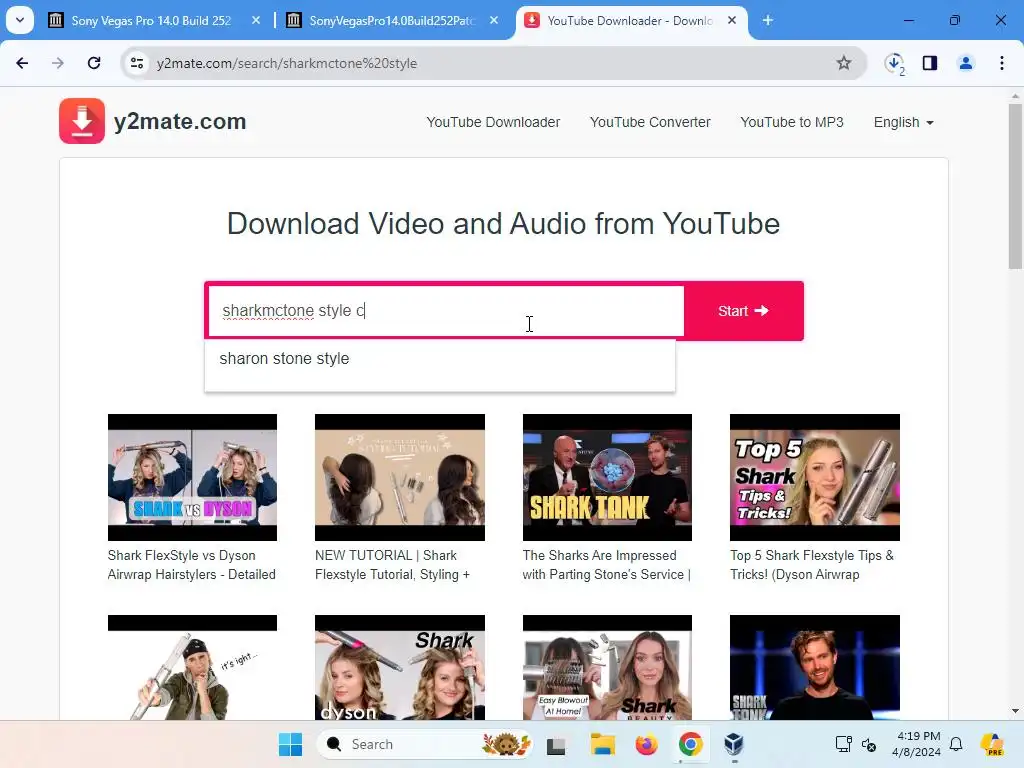
Task: Click title 'The Sharks Are Impressed with Parting Stone'
Action: 607,565
